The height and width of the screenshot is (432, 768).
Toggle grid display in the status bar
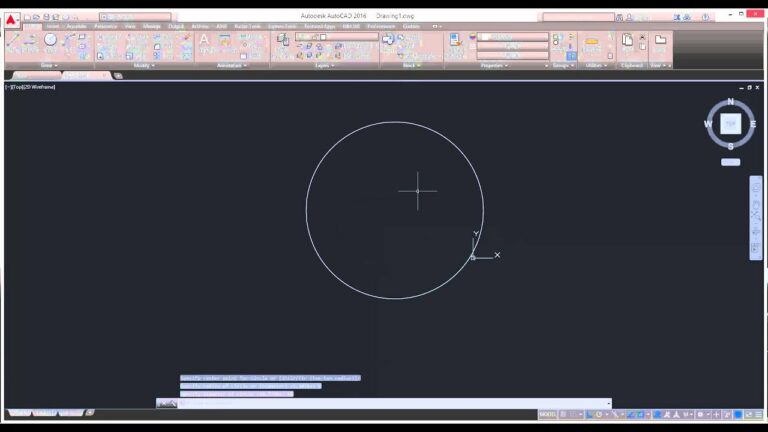564,414
